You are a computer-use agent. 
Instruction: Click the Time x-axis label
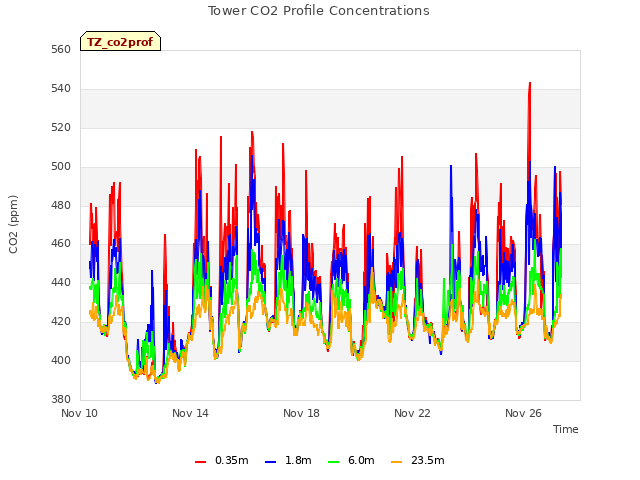[565, 429]
